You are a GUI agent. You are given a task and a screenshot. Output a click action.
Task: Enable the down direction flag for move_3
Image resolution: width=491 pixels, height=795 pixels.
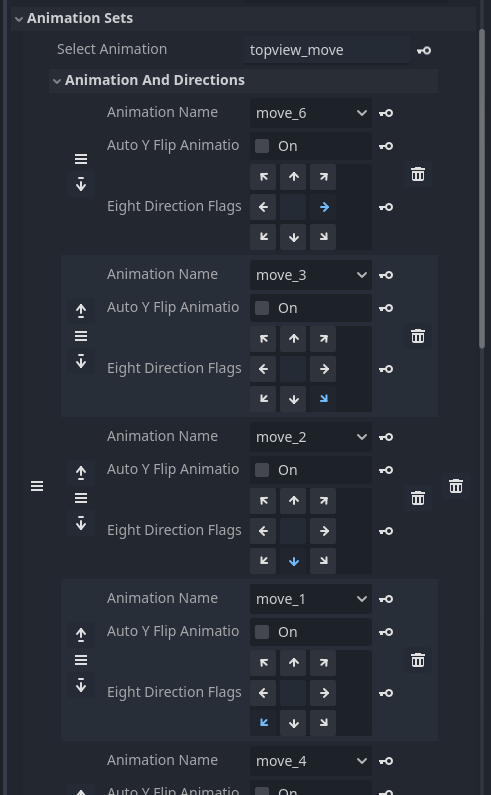293,399
